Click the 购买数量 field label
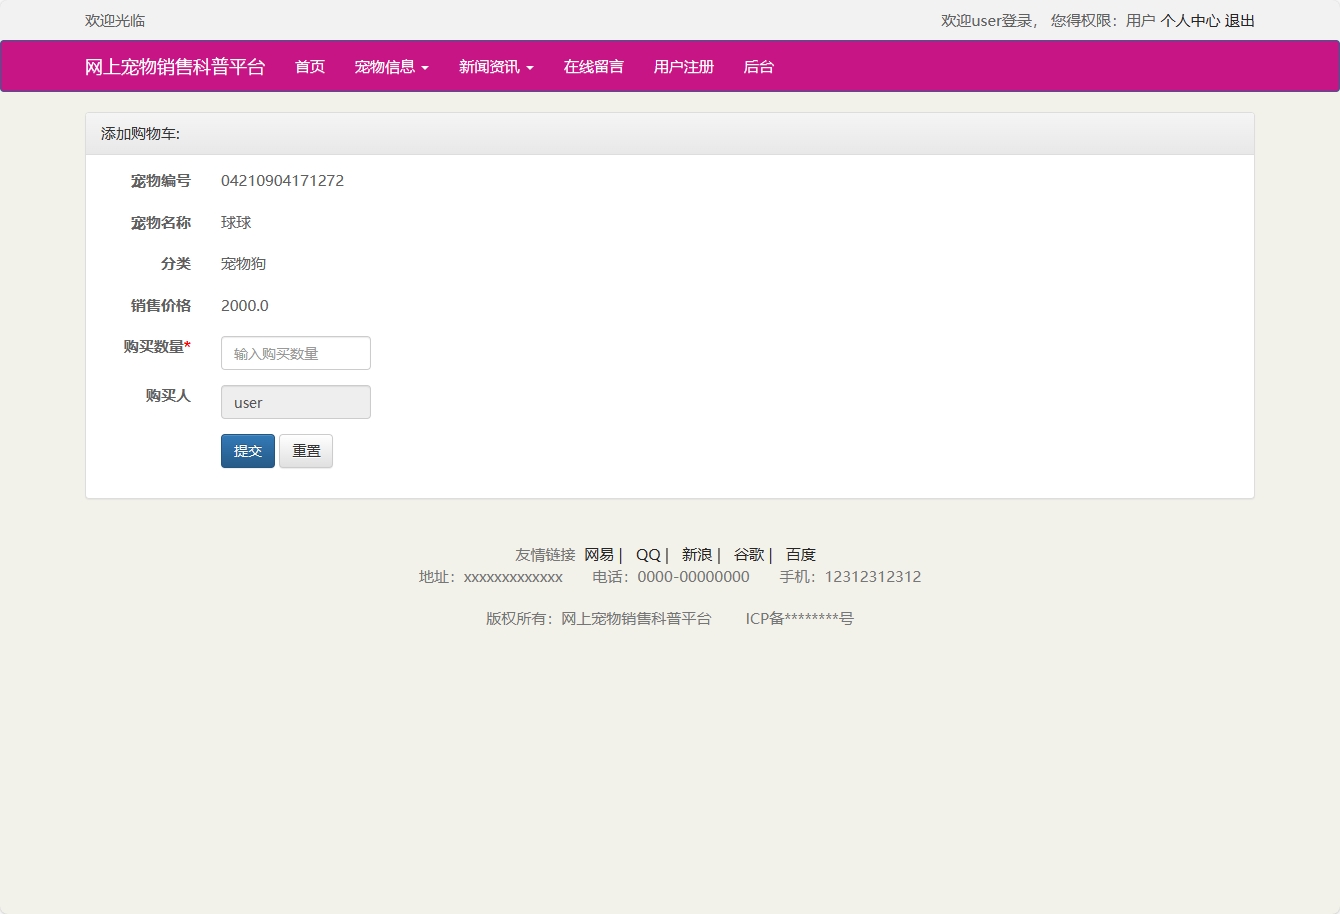Screen dimensions: 1340x914 [157, 347]
